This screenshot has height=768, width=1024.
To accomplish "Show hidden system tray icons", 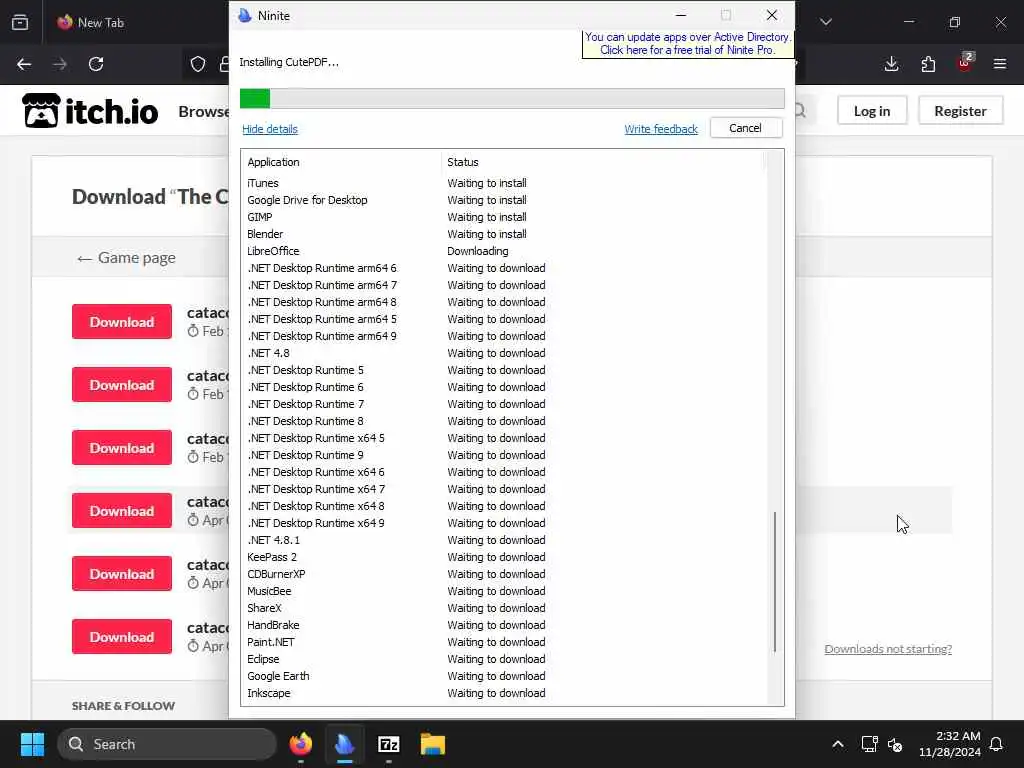I will (x=838, y=744).
